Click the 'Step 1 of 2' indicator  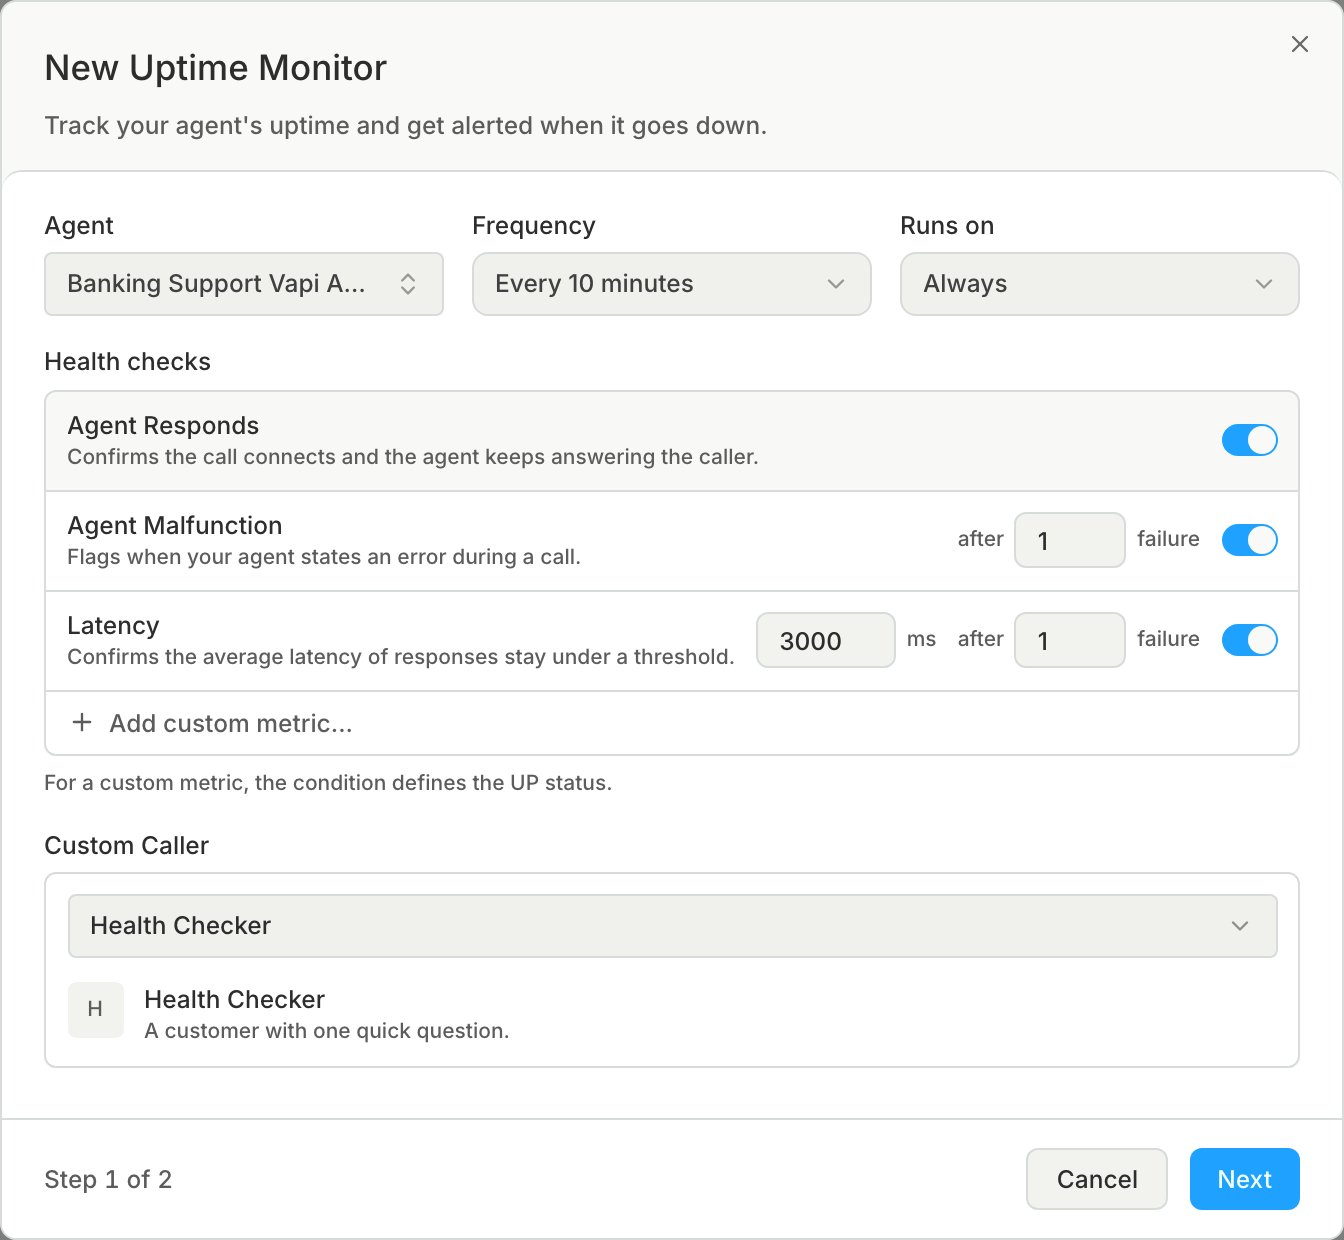(x=108, y=1180)
